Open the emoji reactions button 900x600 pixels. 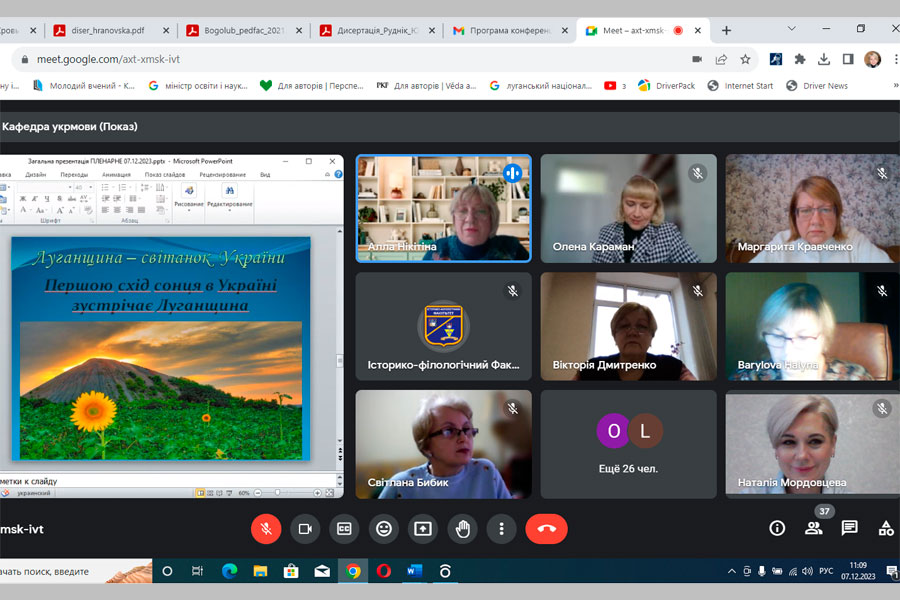(383, 528)
